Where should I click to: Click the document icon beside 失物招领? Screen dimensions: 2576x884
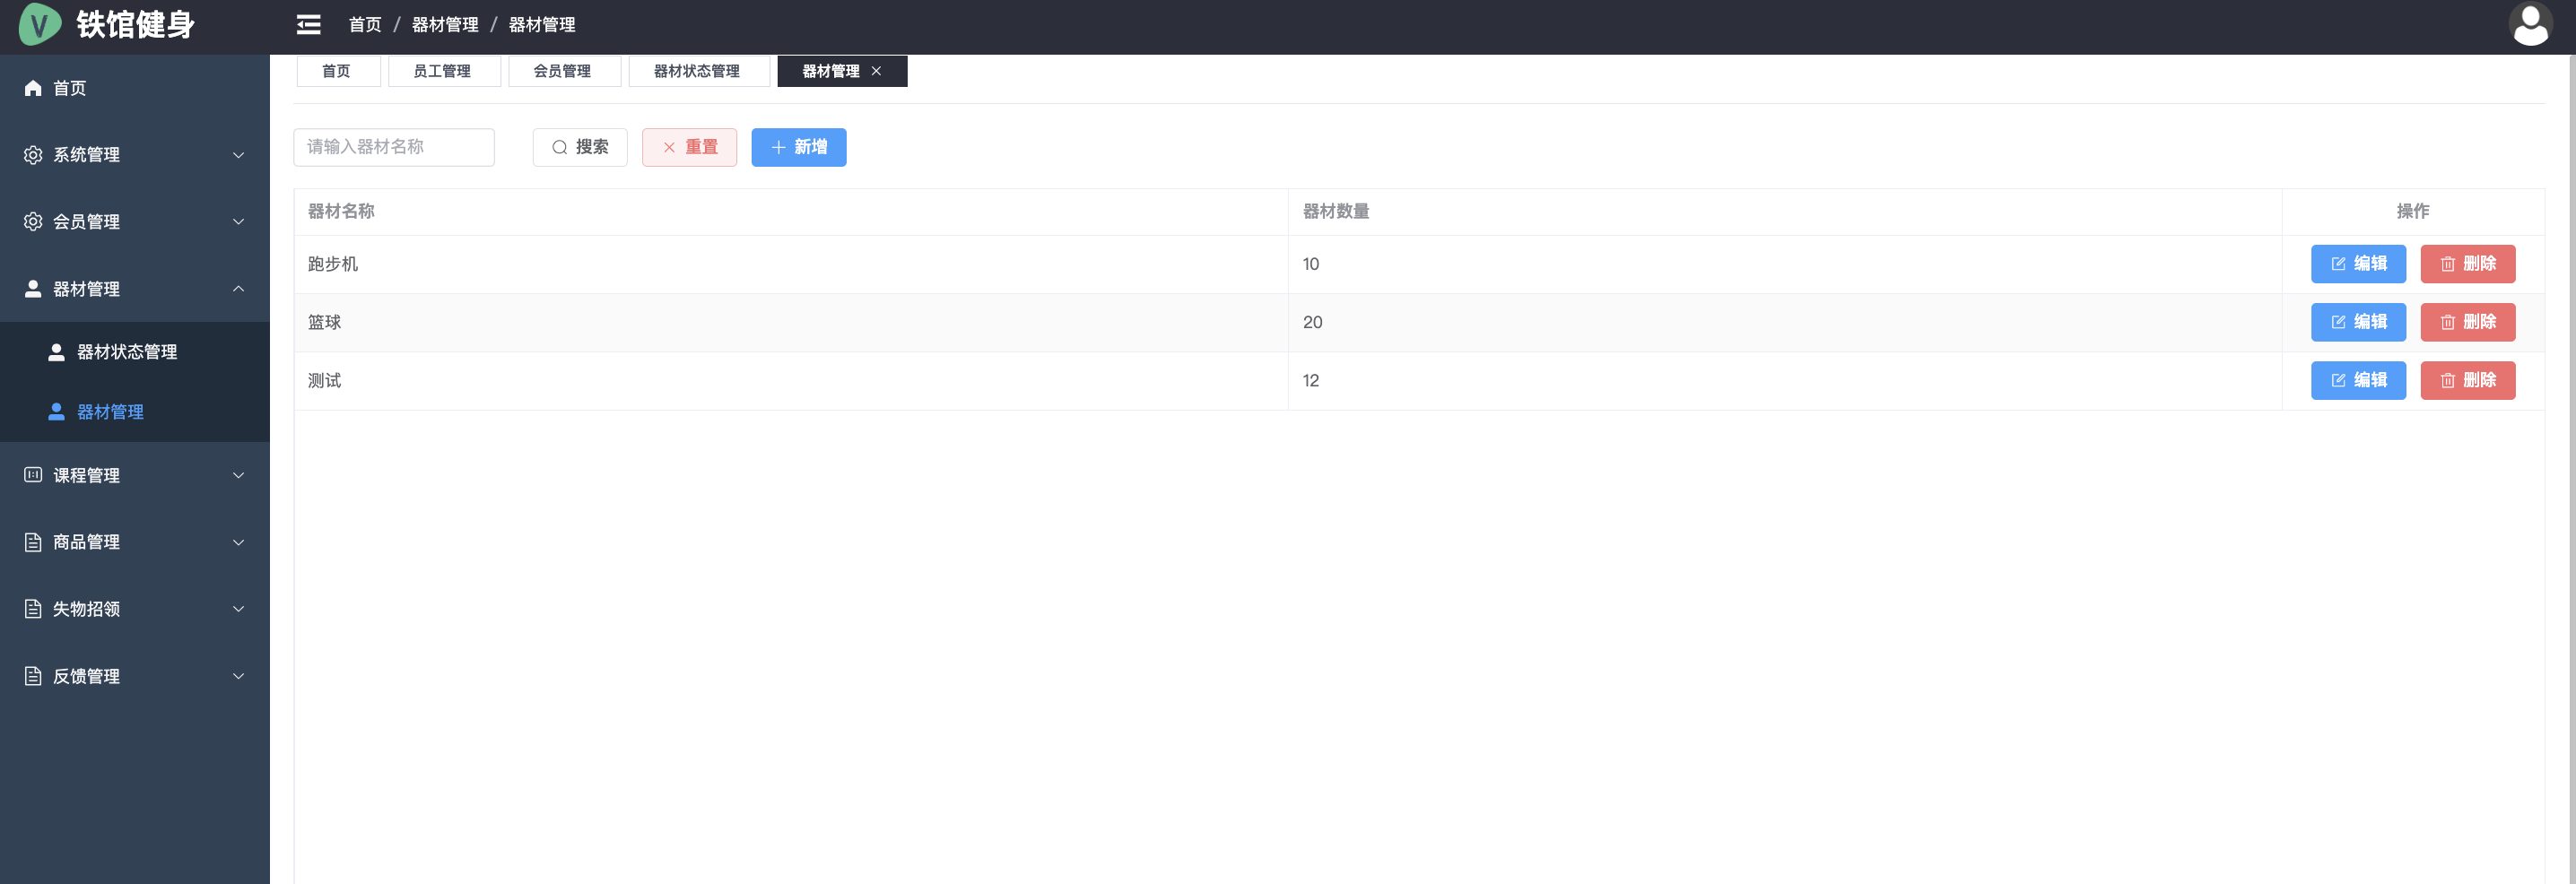pyautogui.click(x=33, y=609)
